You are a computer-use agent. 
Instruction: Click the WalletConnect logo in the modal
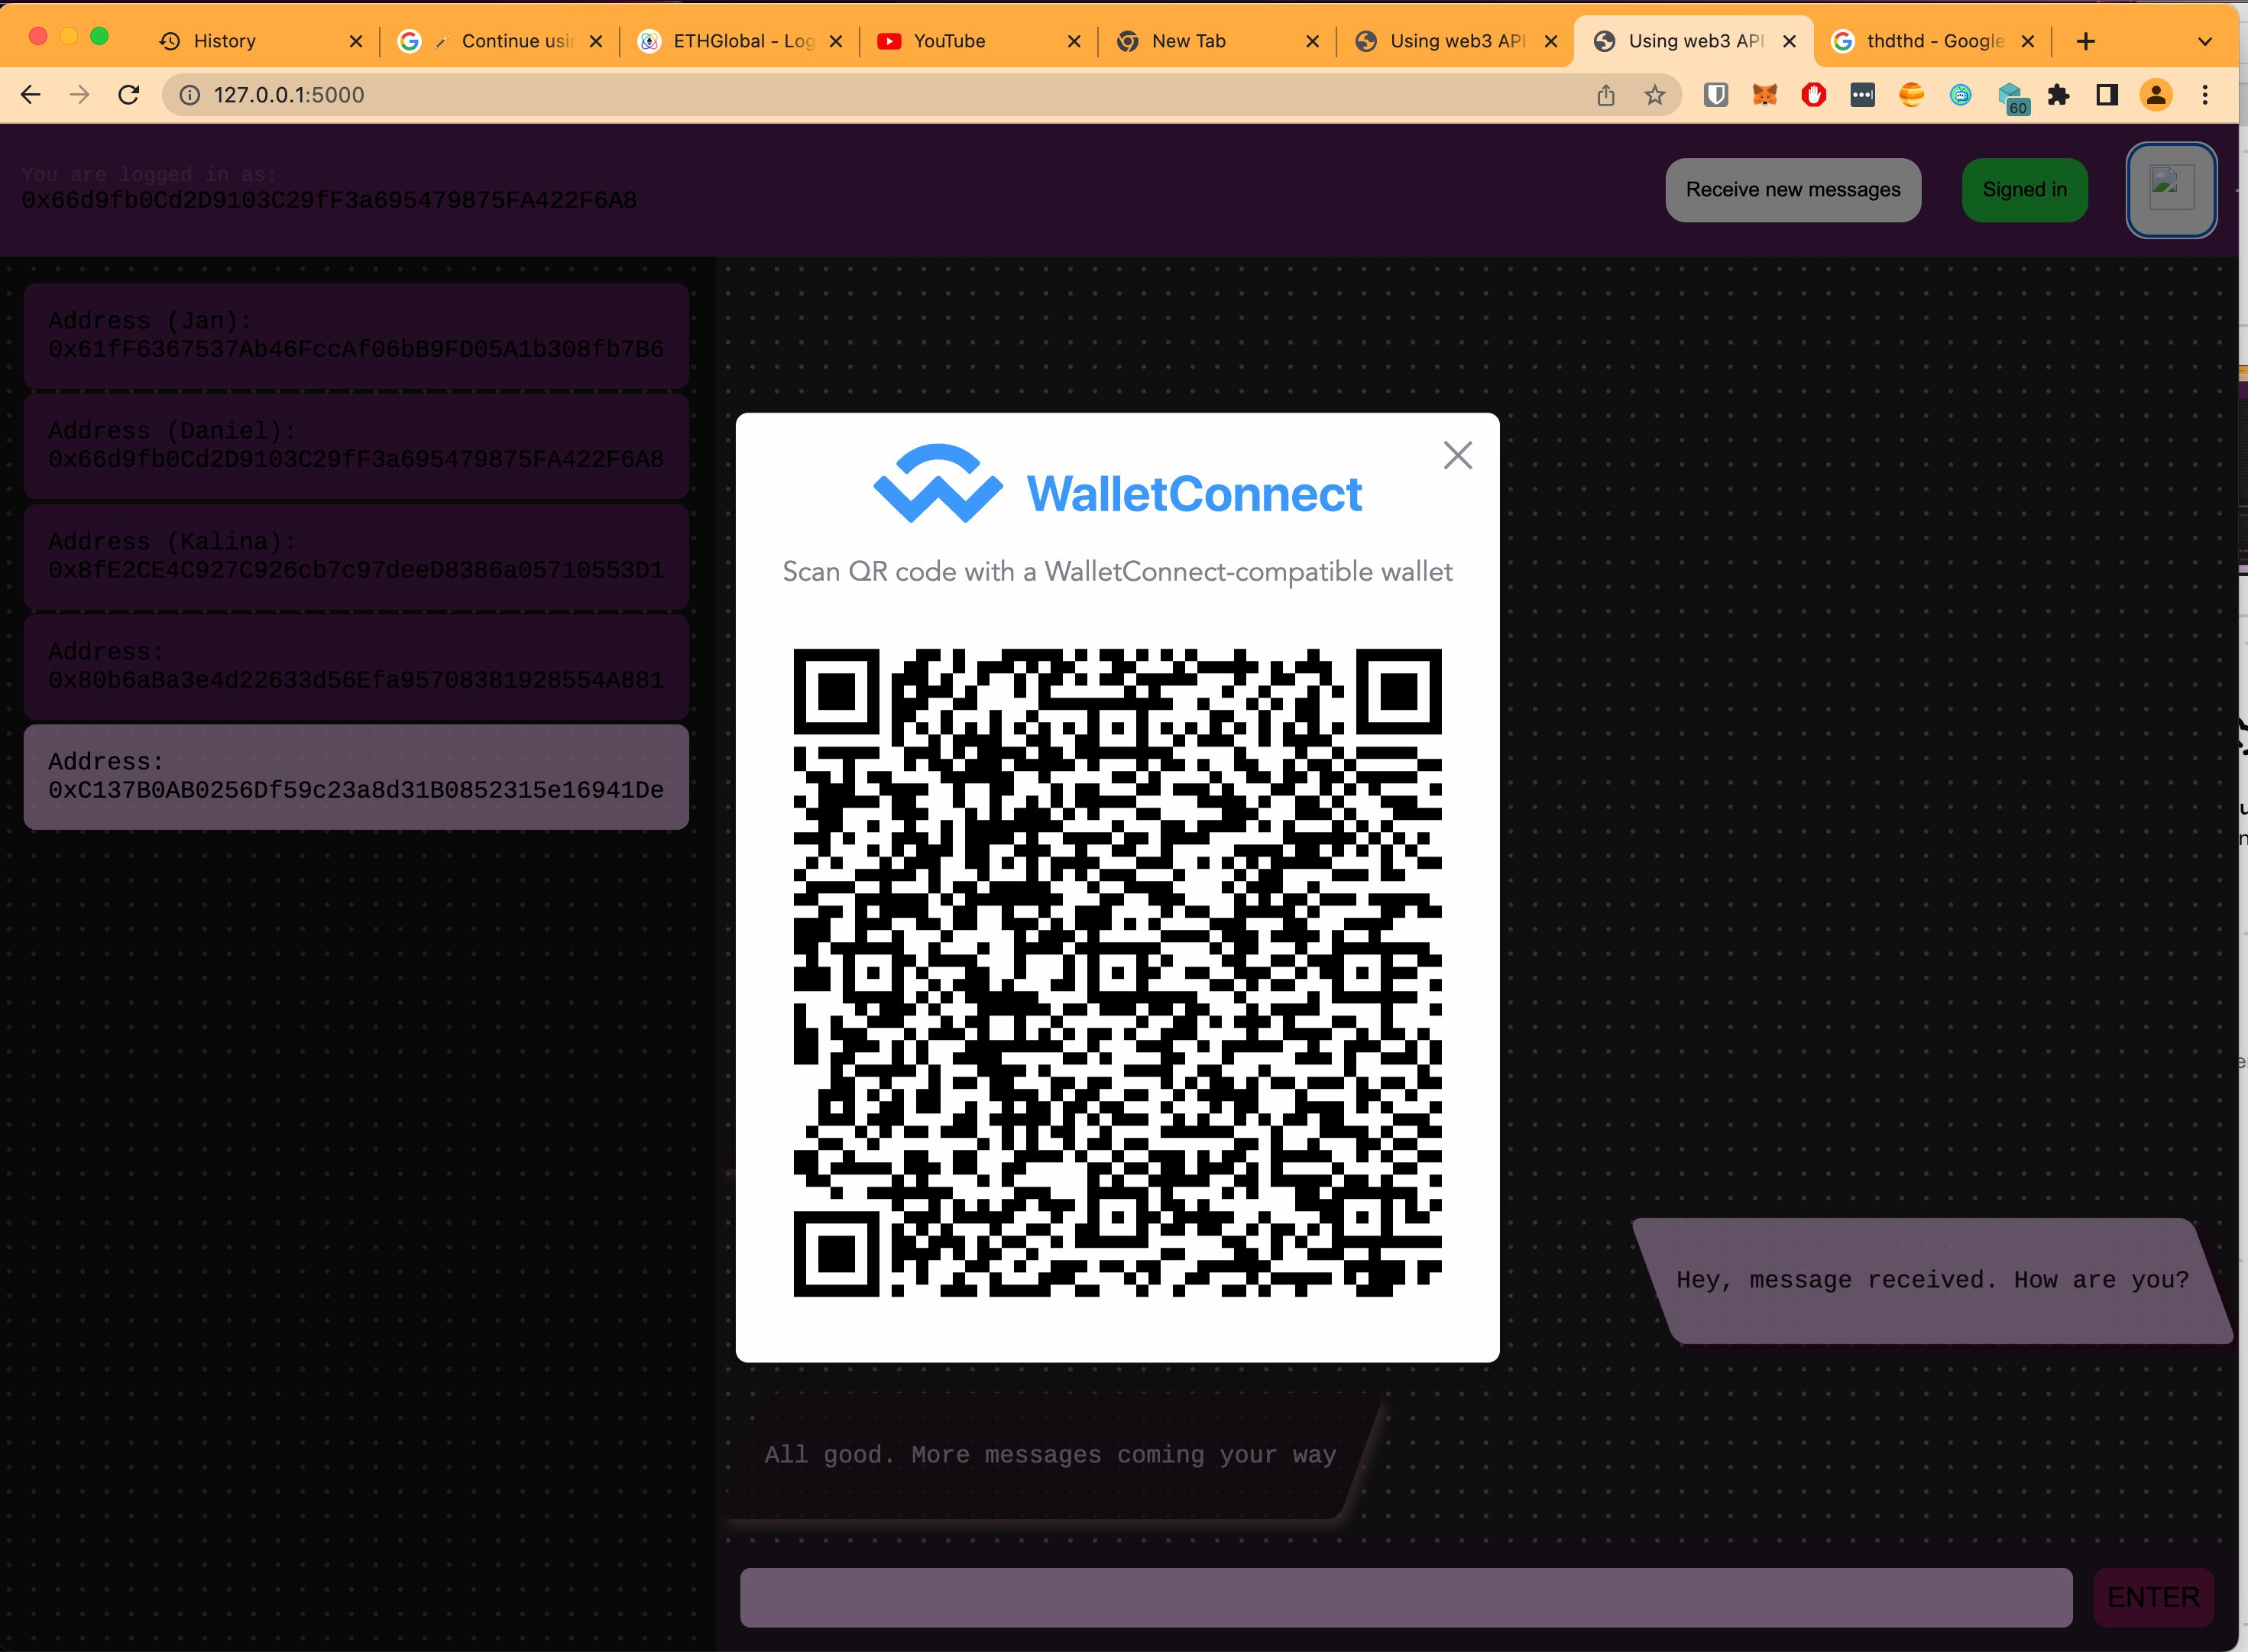coord(1117,485)
